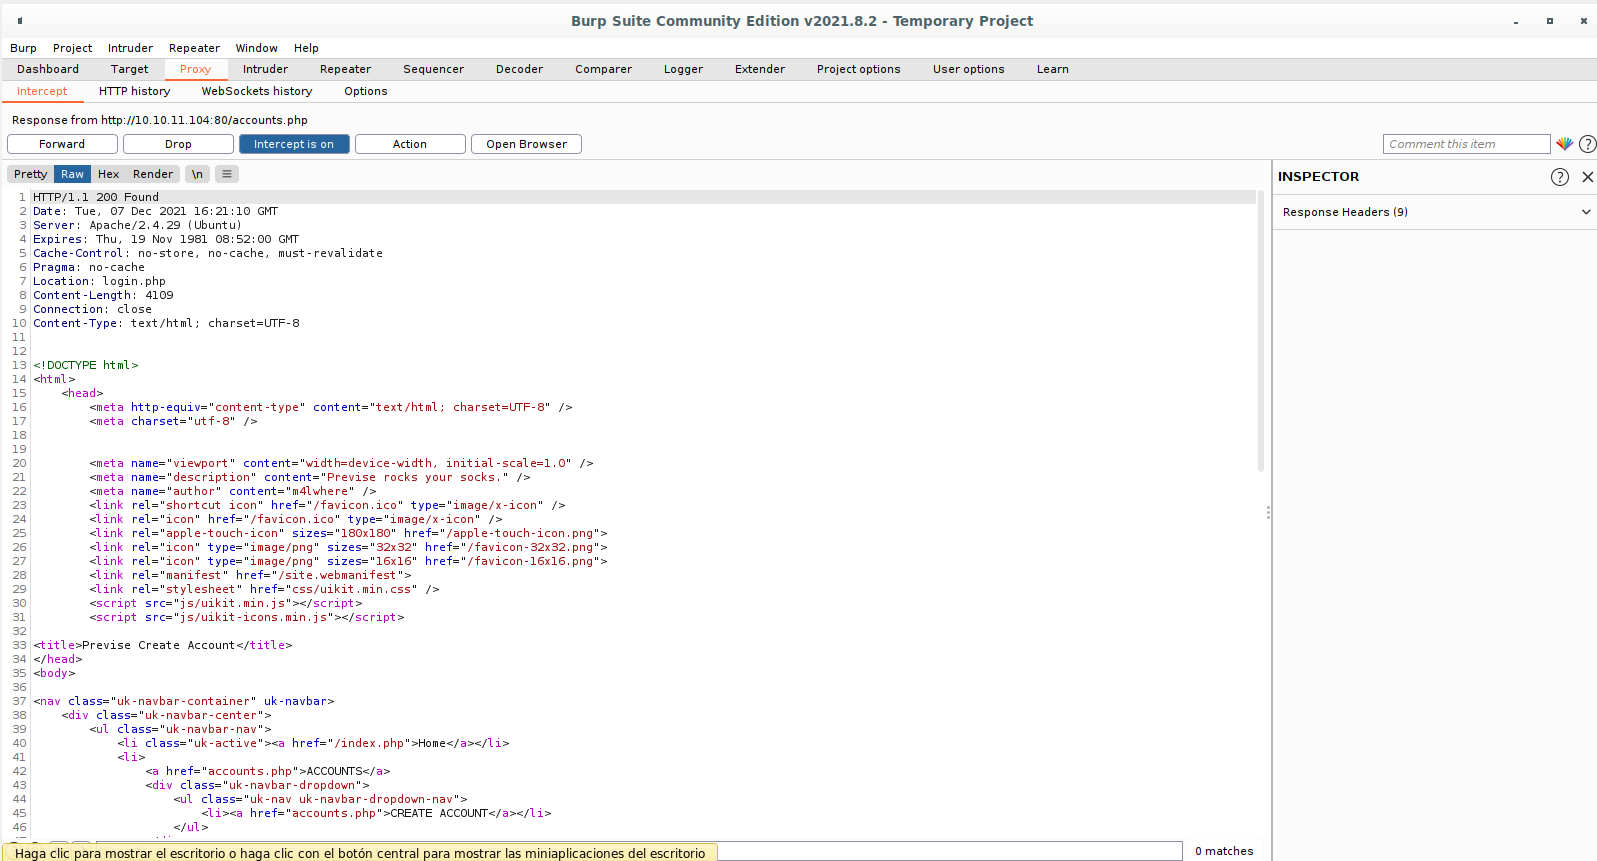Screen dimensions: 1597x861
Task: Open the Repeater tool tab
Action: [x=345, y=69]
